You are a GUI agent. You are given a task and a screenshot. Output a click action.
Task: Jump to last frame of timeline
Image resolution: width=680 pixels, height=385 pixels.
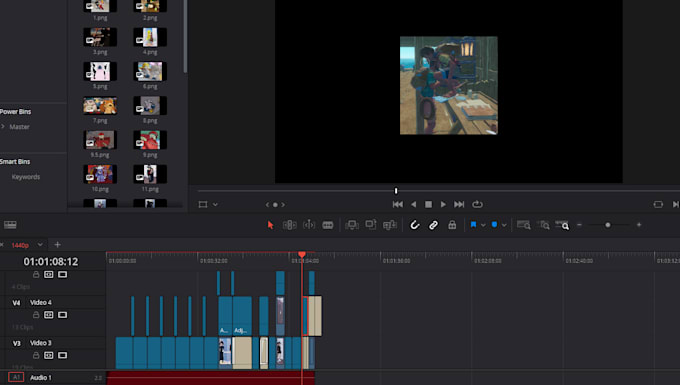(459, 204)
